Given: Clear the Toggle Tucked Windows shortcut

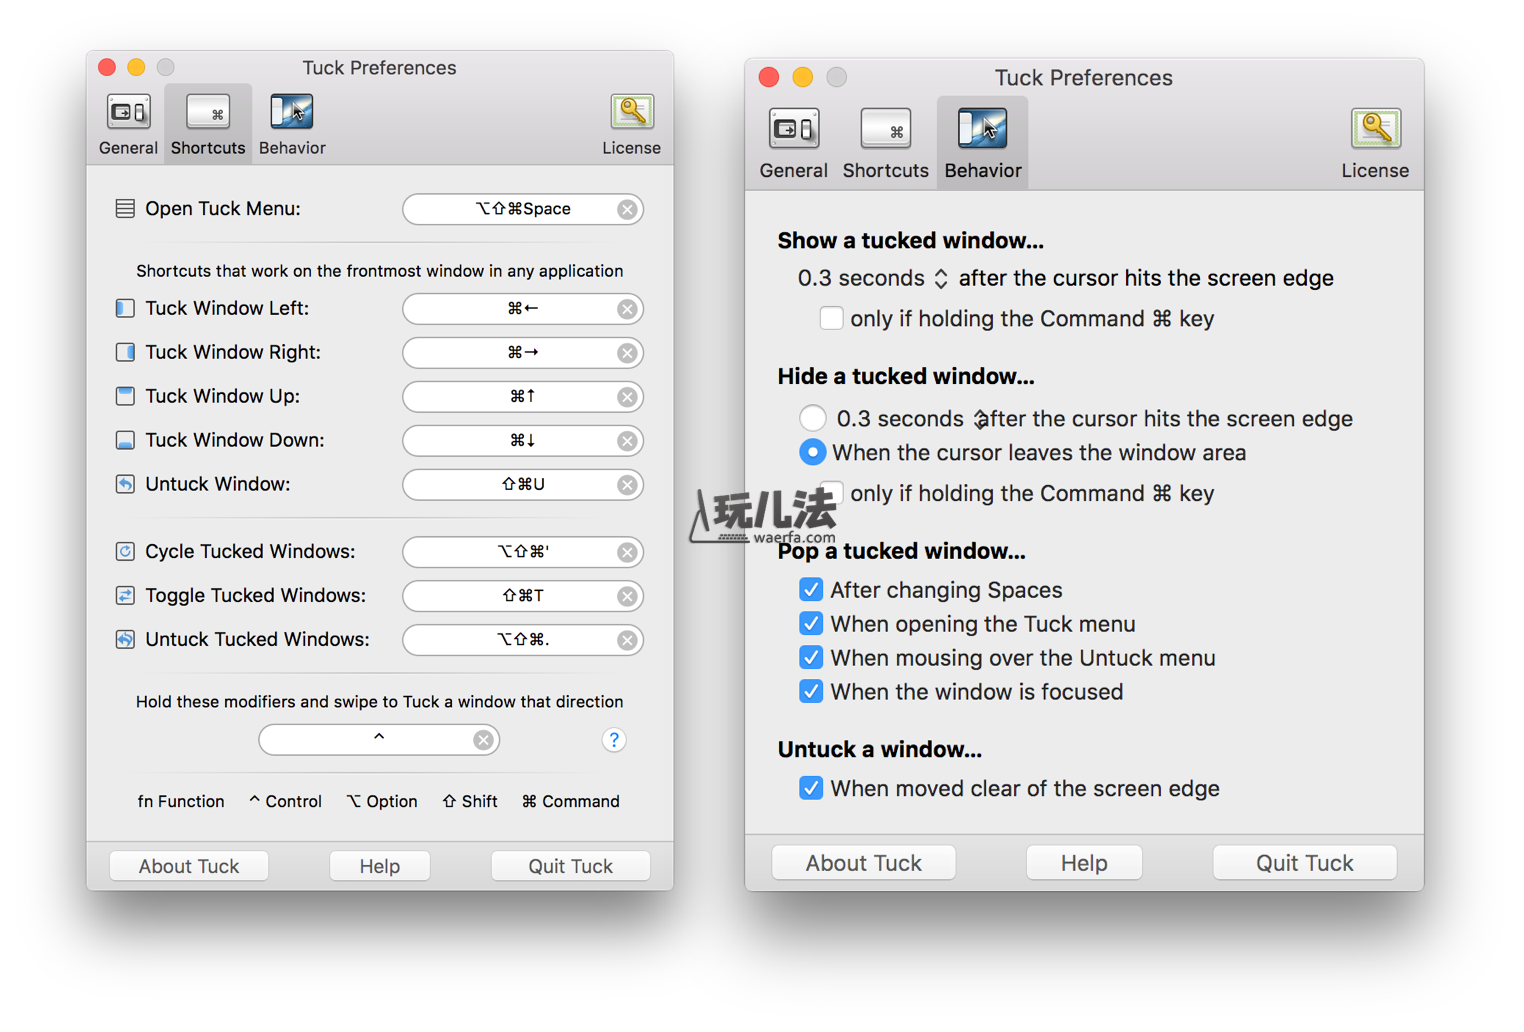Looking at the screenshot, I should [x=627, y=596].
